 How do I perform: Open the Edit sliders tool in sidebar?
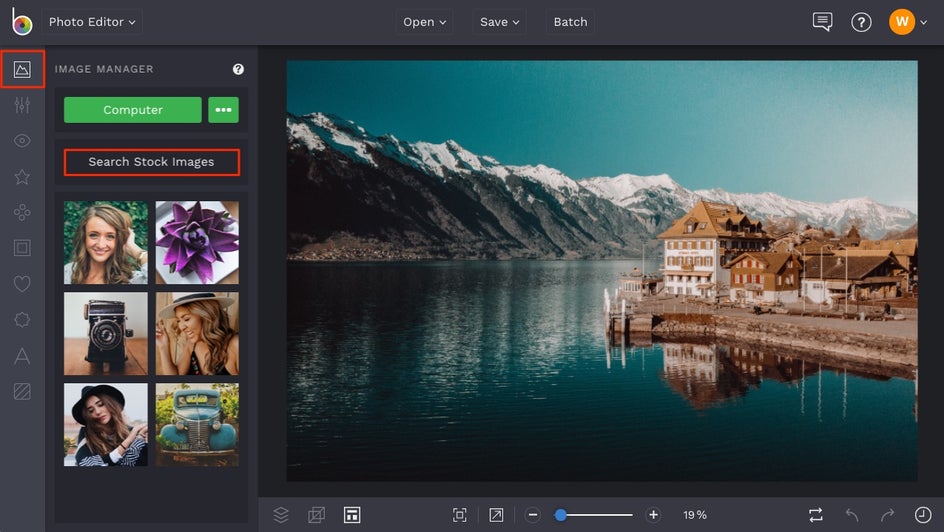[22, 105]
